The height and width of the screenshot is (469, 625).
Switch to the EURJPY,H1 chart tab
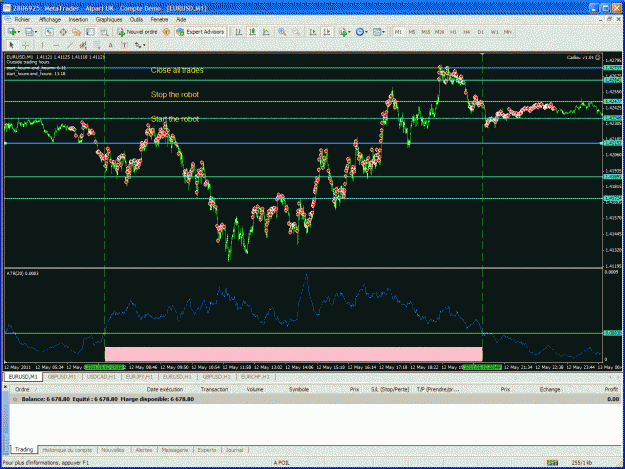click(x=140, y=377)
